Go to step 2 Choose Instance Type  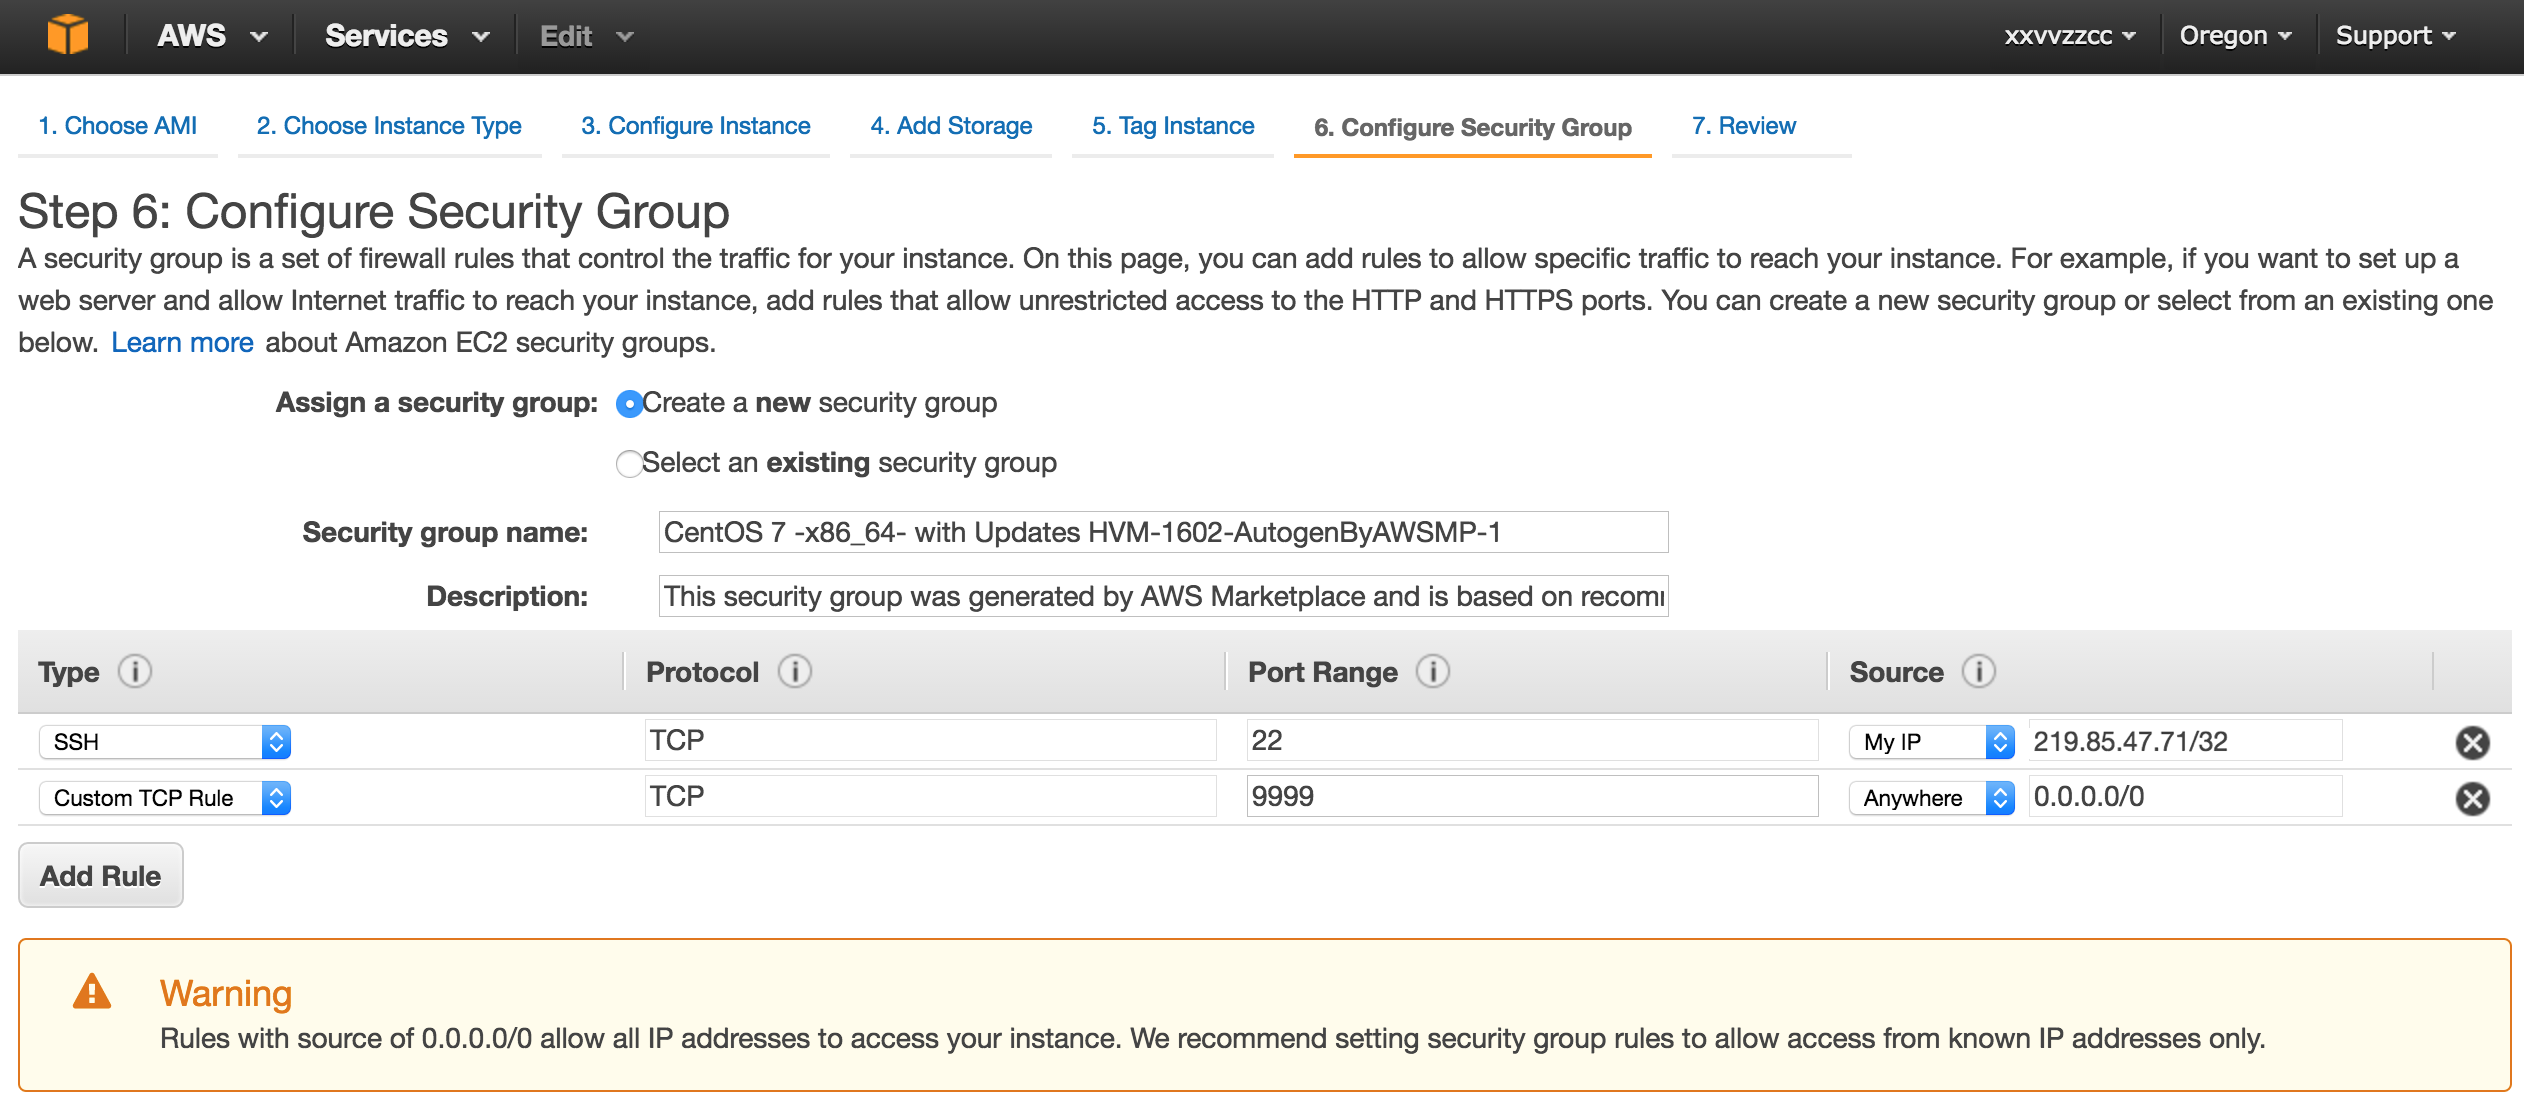click(x=389, y=126)
